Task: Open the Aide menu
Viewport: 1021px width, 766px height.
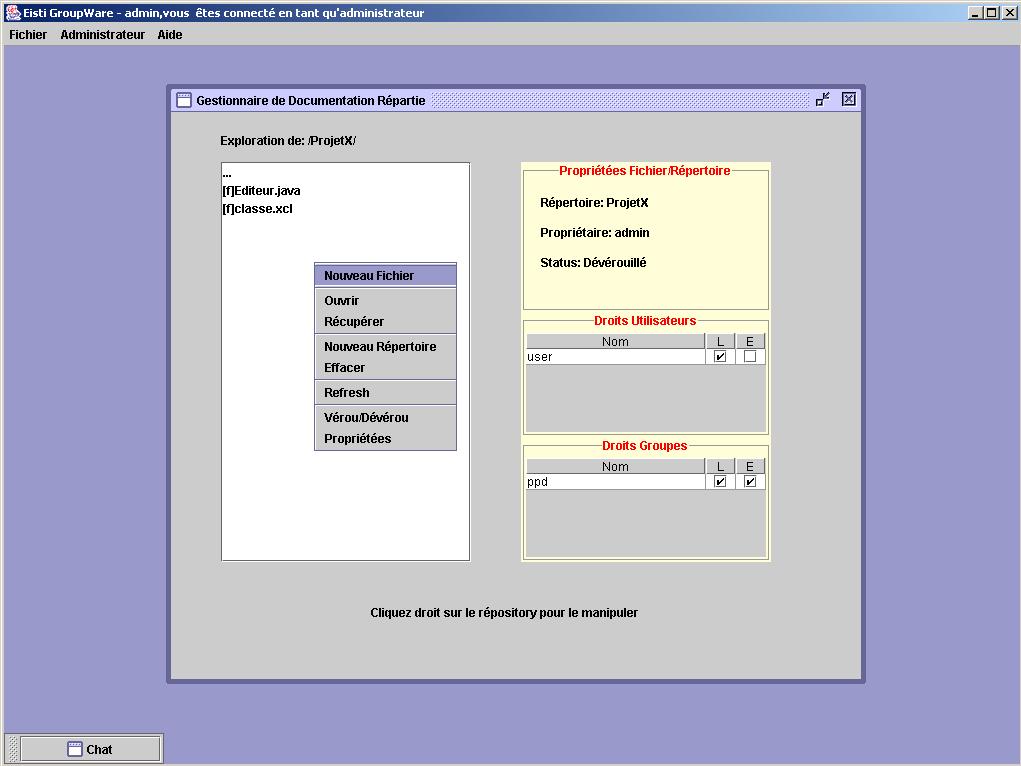Action: (170, 35)
